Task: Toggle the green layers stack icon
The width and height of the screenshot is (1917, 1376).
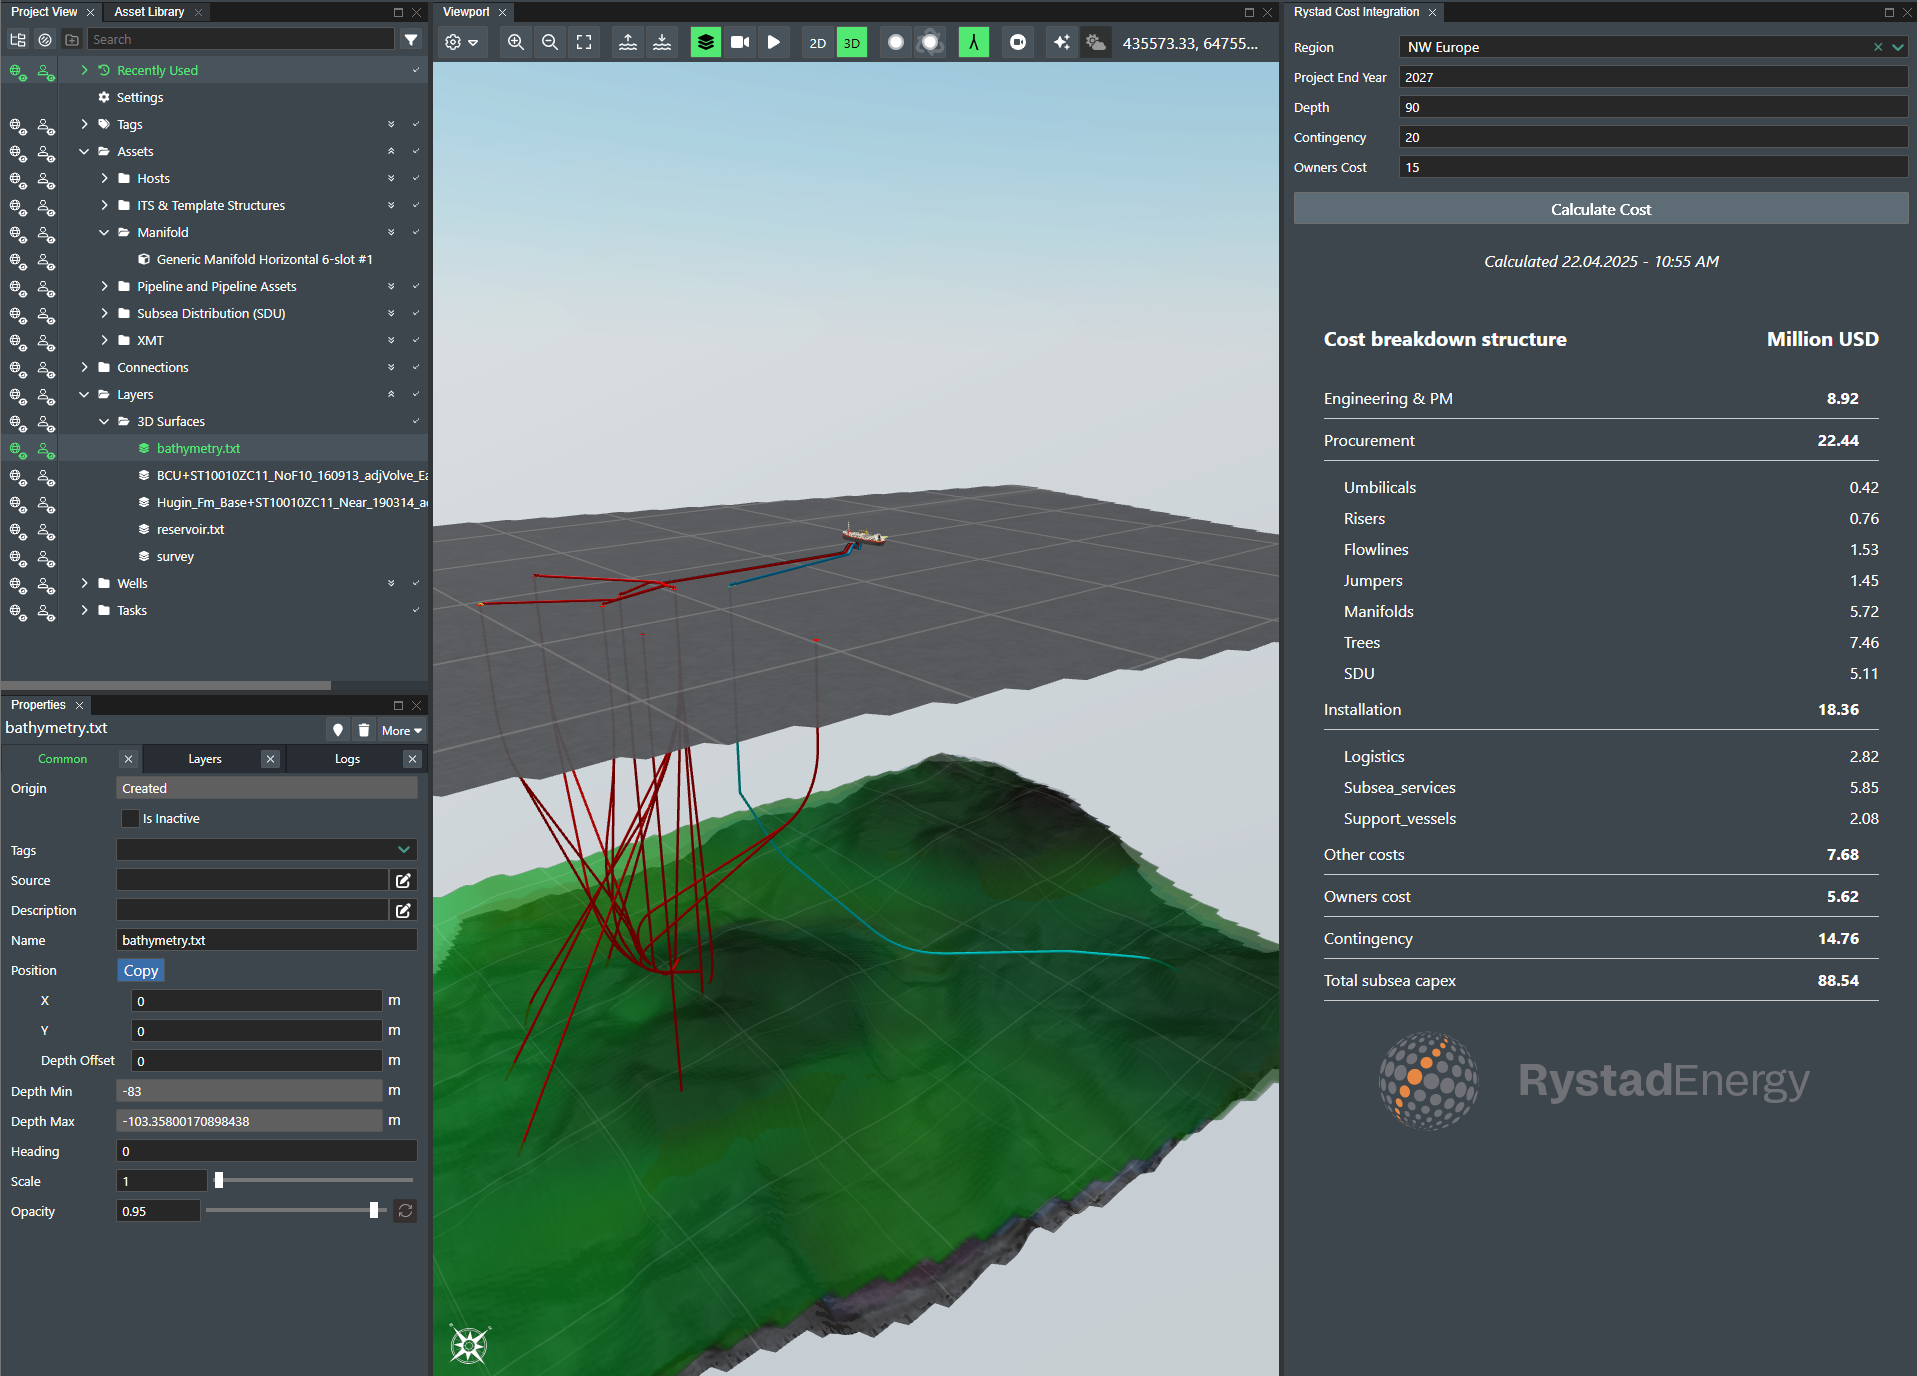Action: click(x=706, y=42)
